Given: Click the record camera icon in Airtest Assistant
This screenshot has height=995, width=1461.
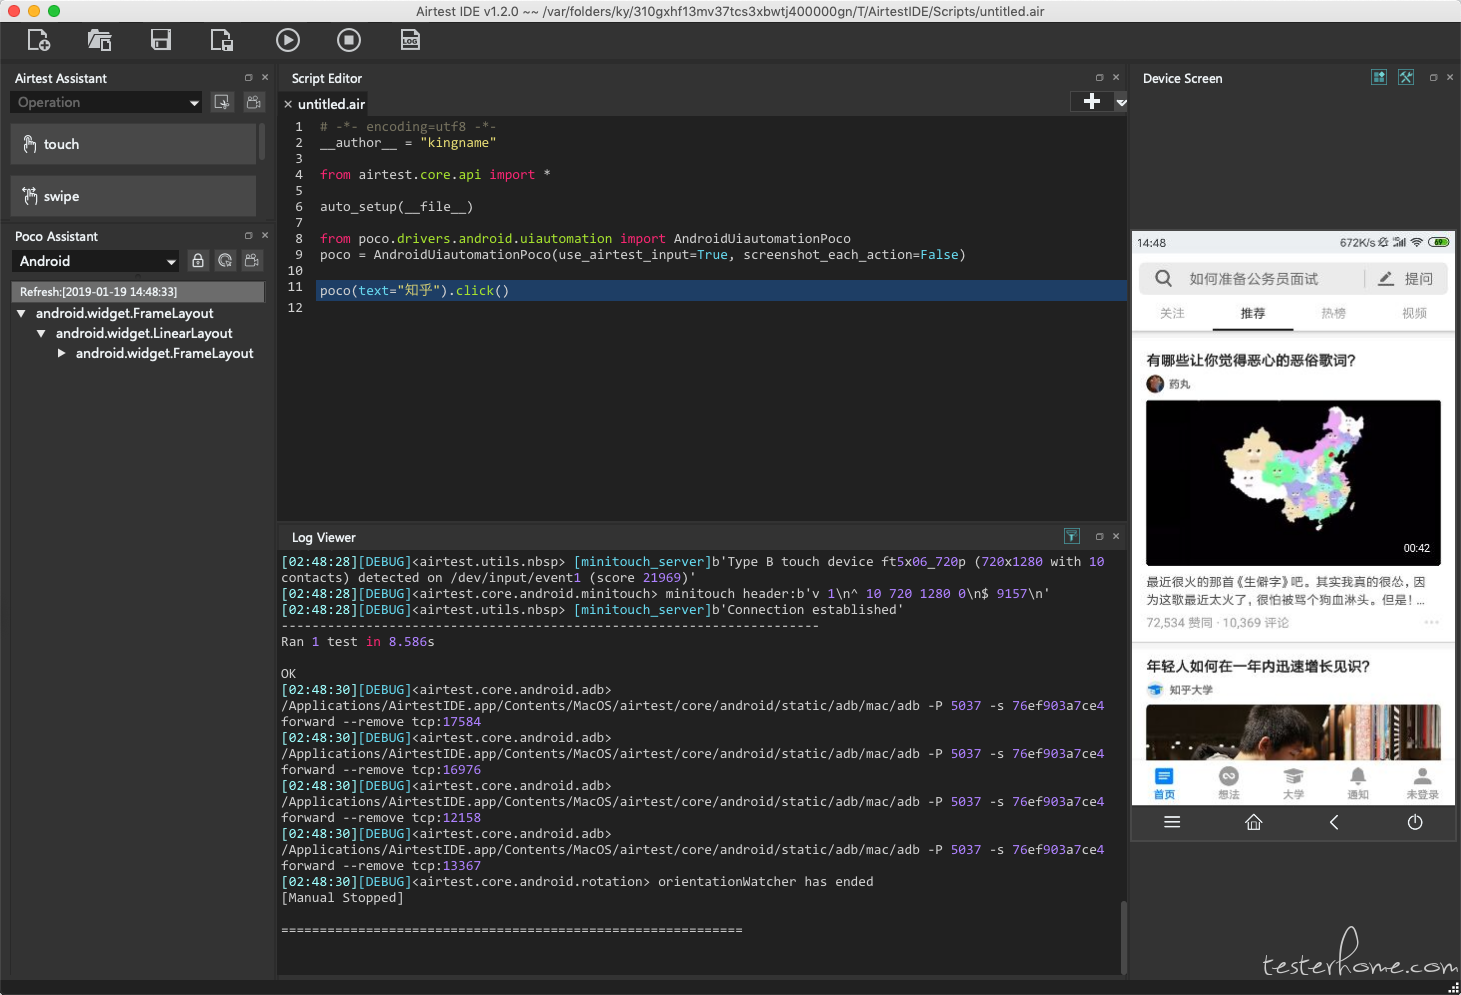Looking at the screenshot, I should [254, 102].
